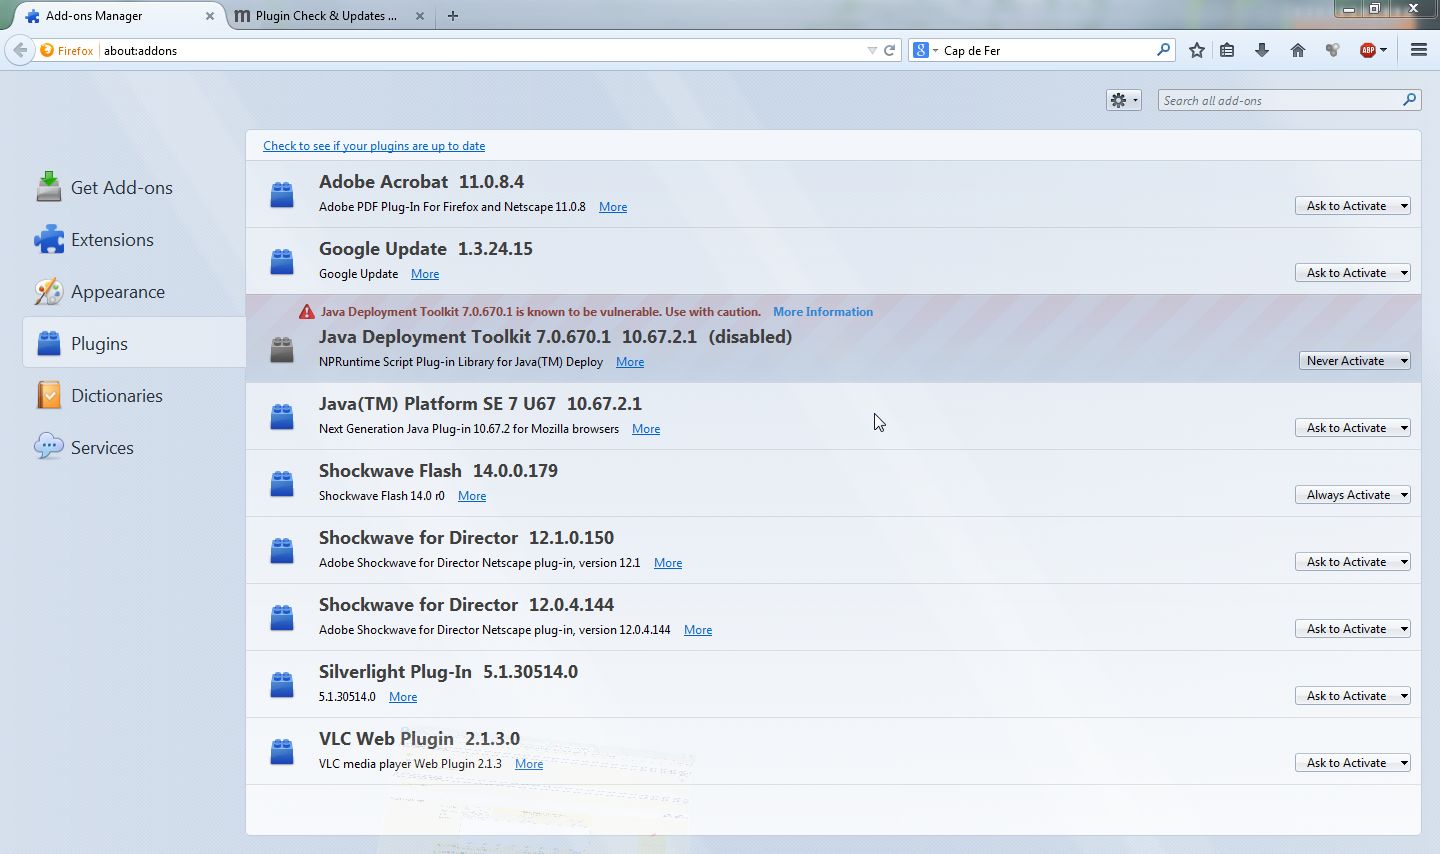
Task: Open the gear tools menu for add-ons
Action: 1123,100
